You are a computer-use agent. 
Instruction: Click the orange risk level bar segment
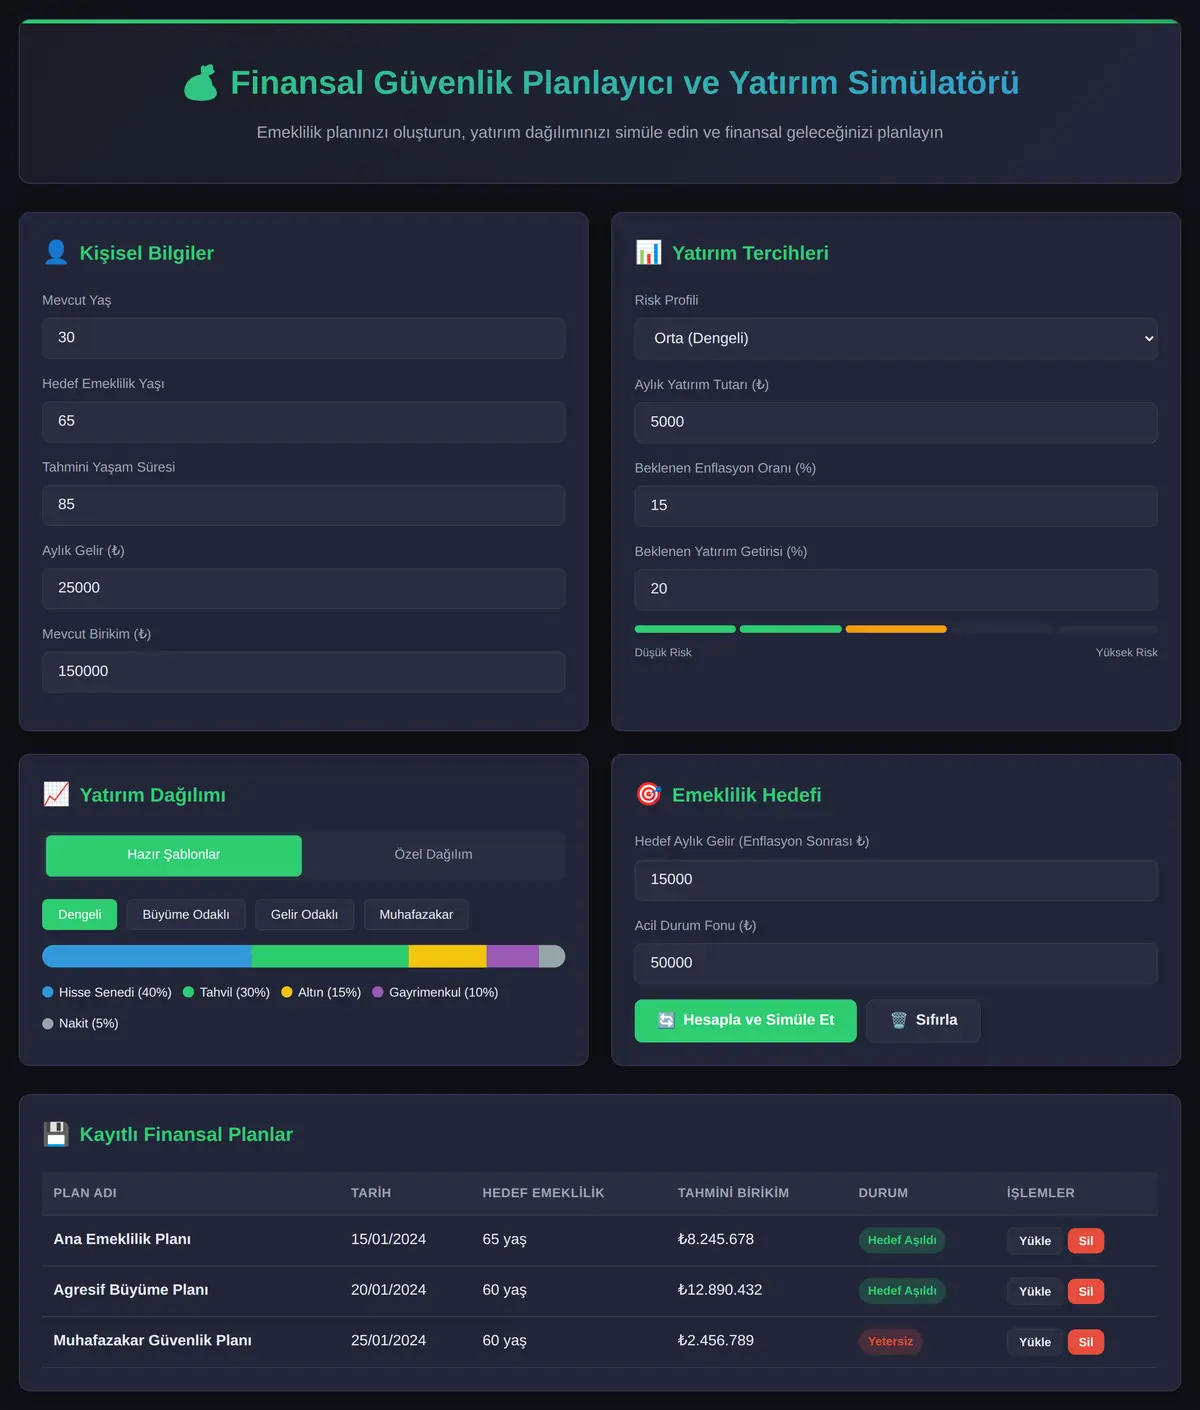pos(896,629)
